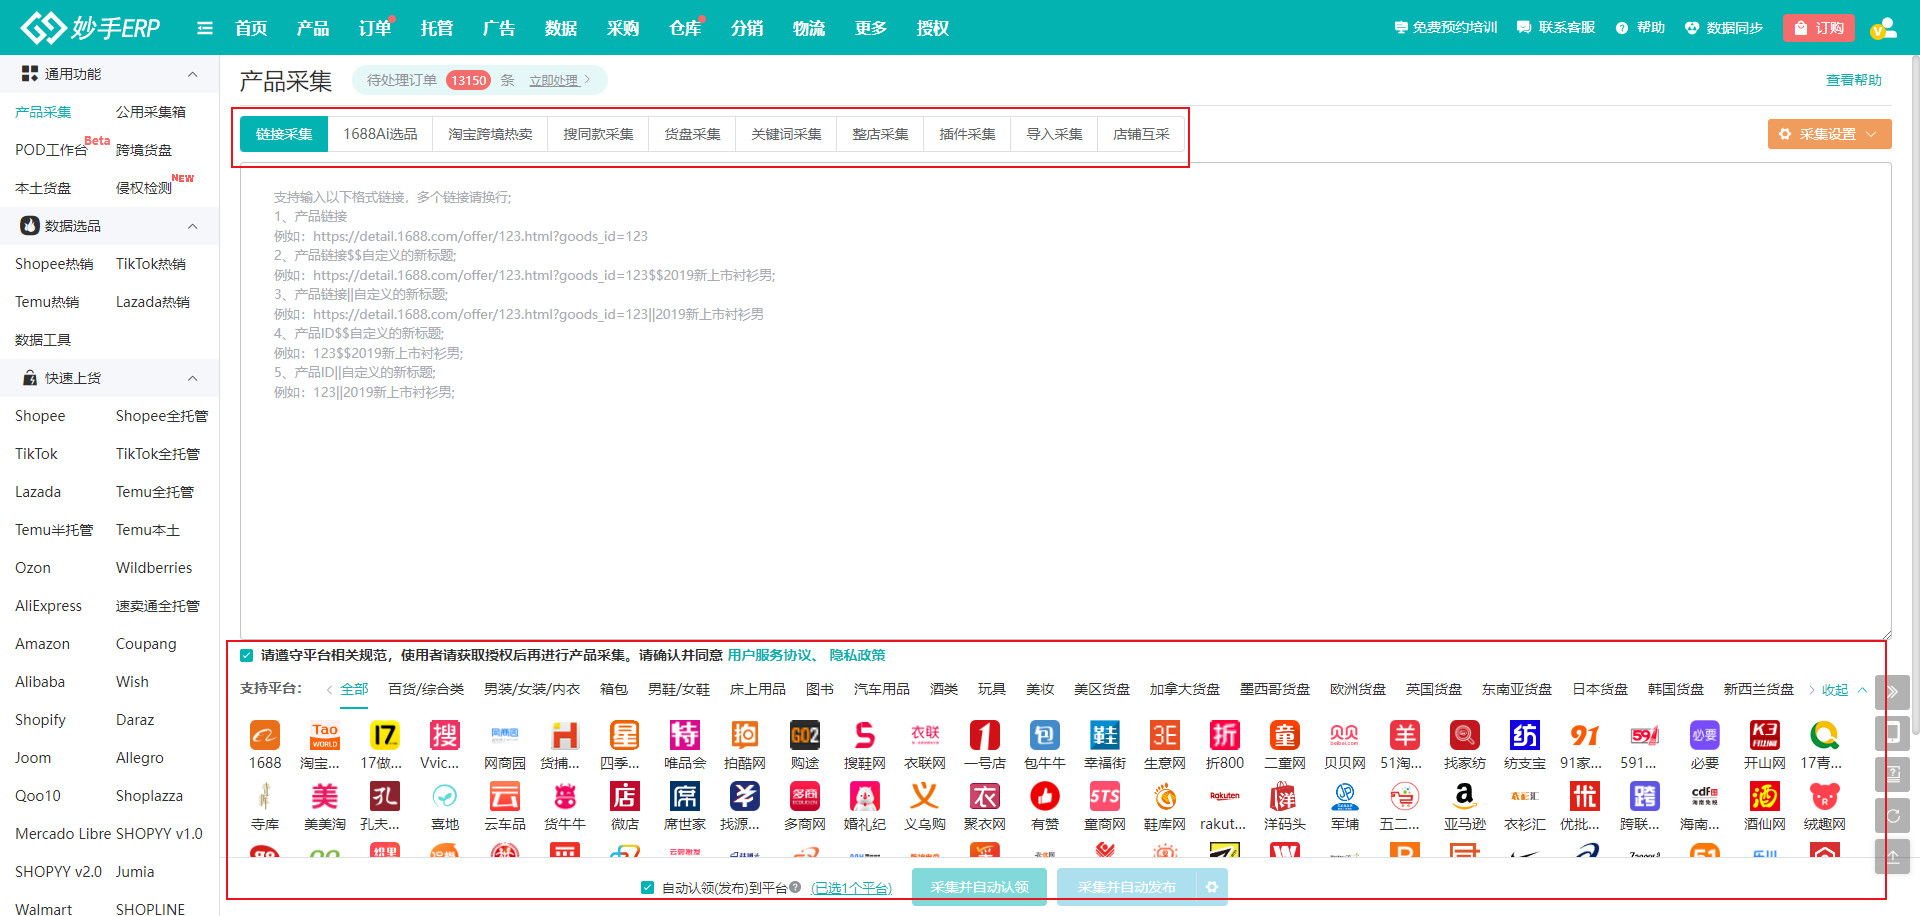
Task: Toggle the platform rules agreement checkbox
Action: [247, 656]
